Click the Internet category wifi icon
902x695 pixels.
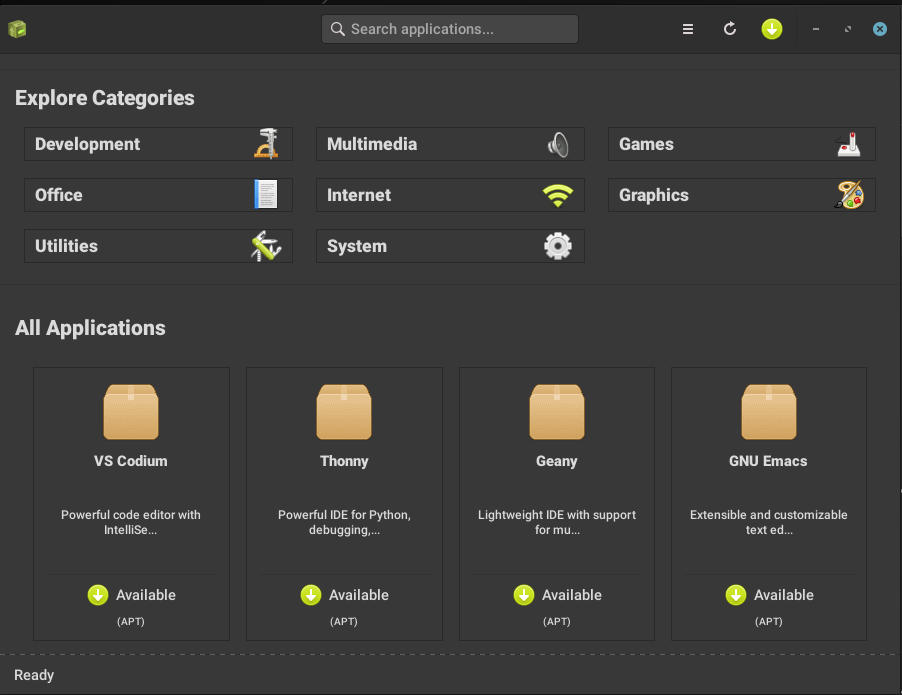pos(557,195)
